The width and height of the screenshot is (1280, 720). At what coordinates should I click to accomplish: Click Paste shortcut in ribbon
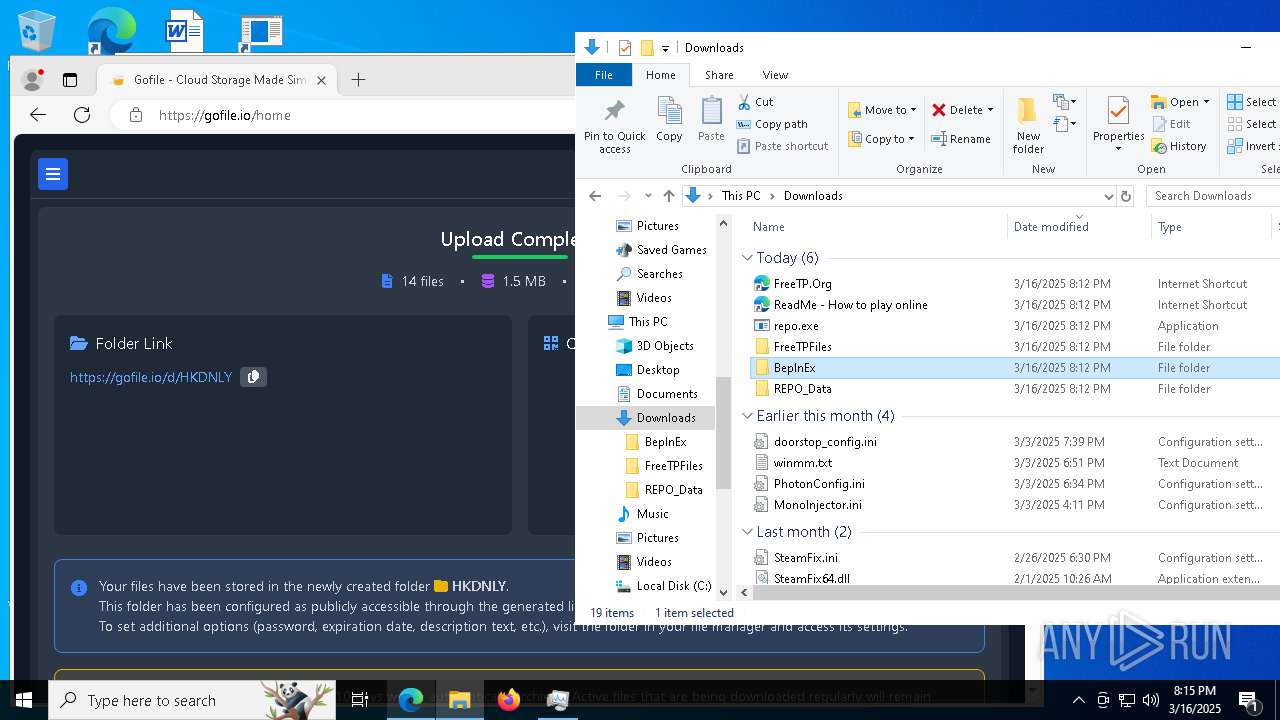(x=782, y=146)
